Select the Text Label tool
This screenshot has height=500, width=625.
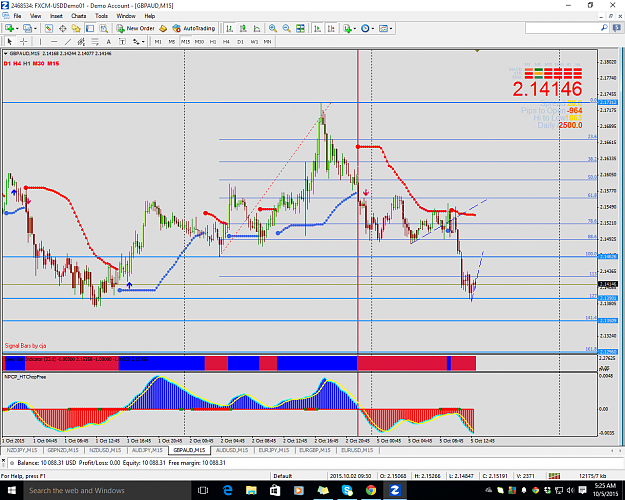[122, 41]
